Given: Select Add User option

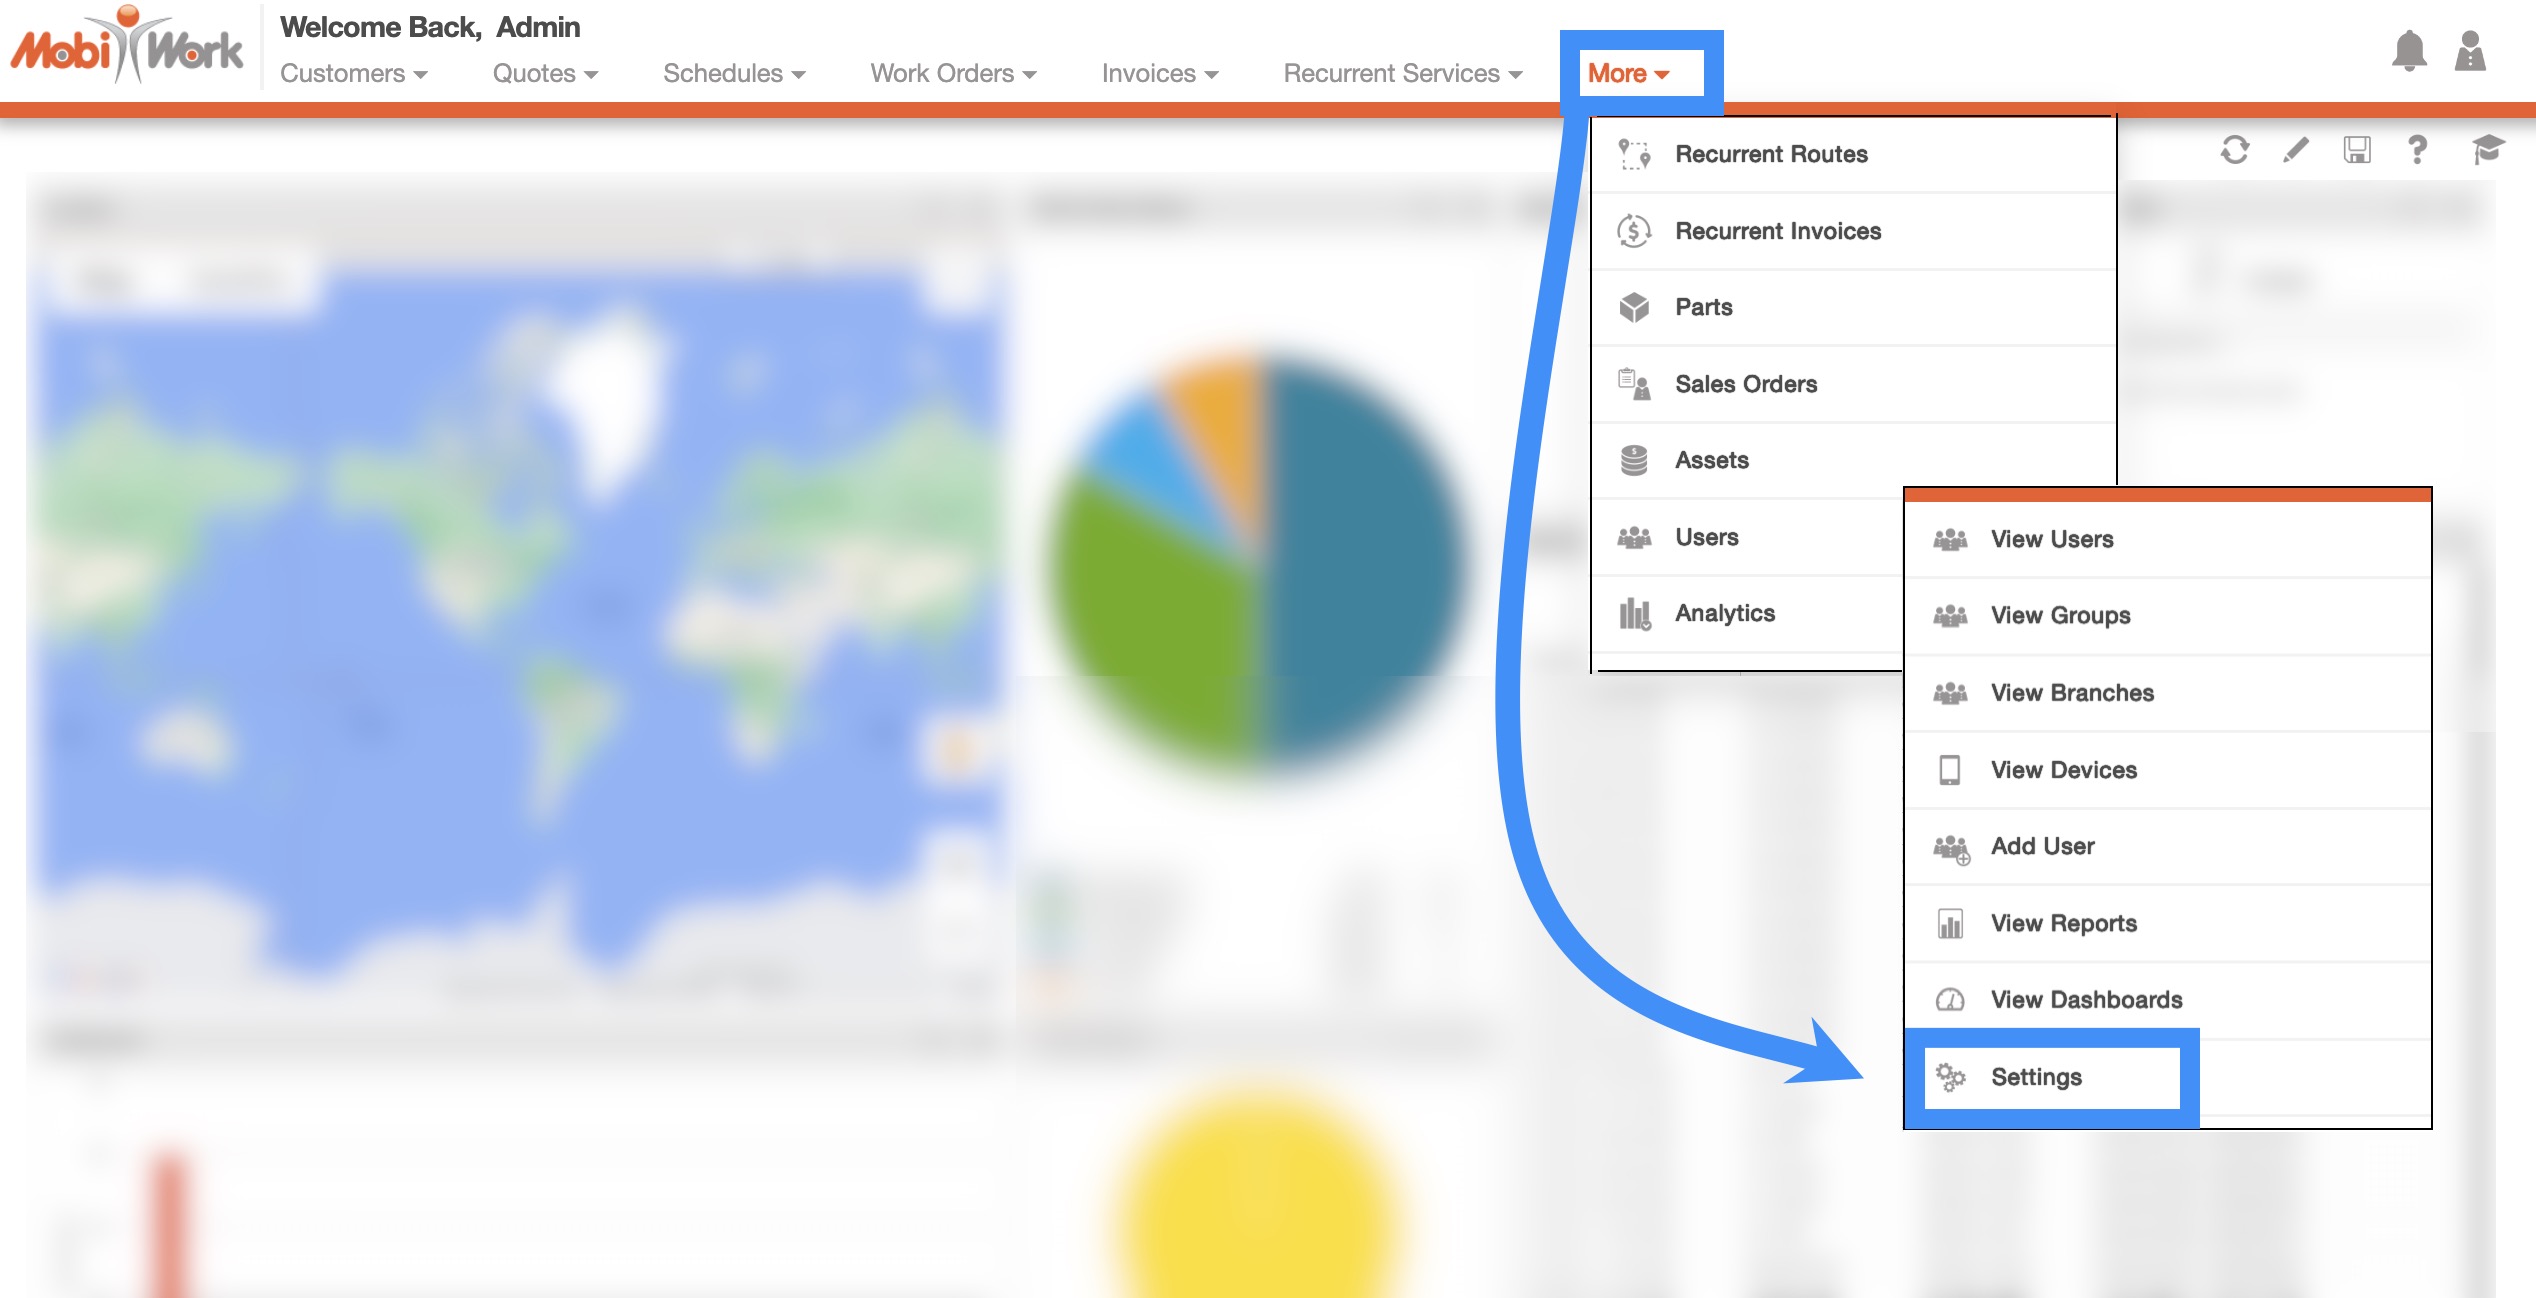Looking at the screenshot, I should (x=2042, y=846).
